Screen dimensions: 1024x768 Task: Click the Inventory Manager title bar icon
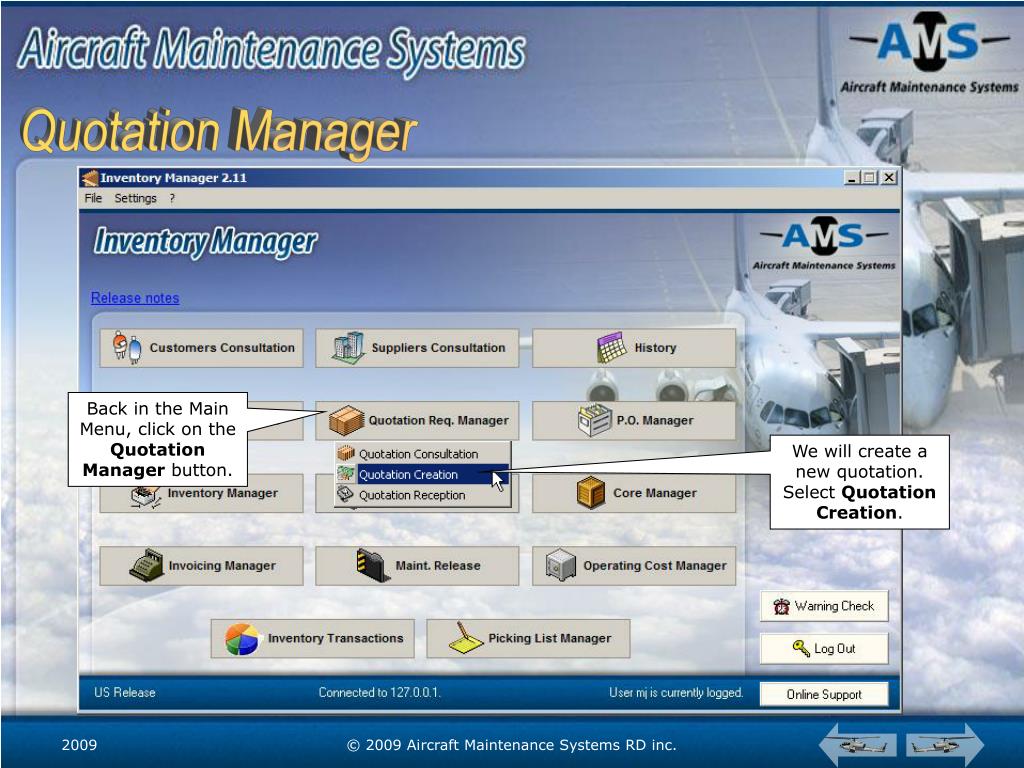pos(89,178)
